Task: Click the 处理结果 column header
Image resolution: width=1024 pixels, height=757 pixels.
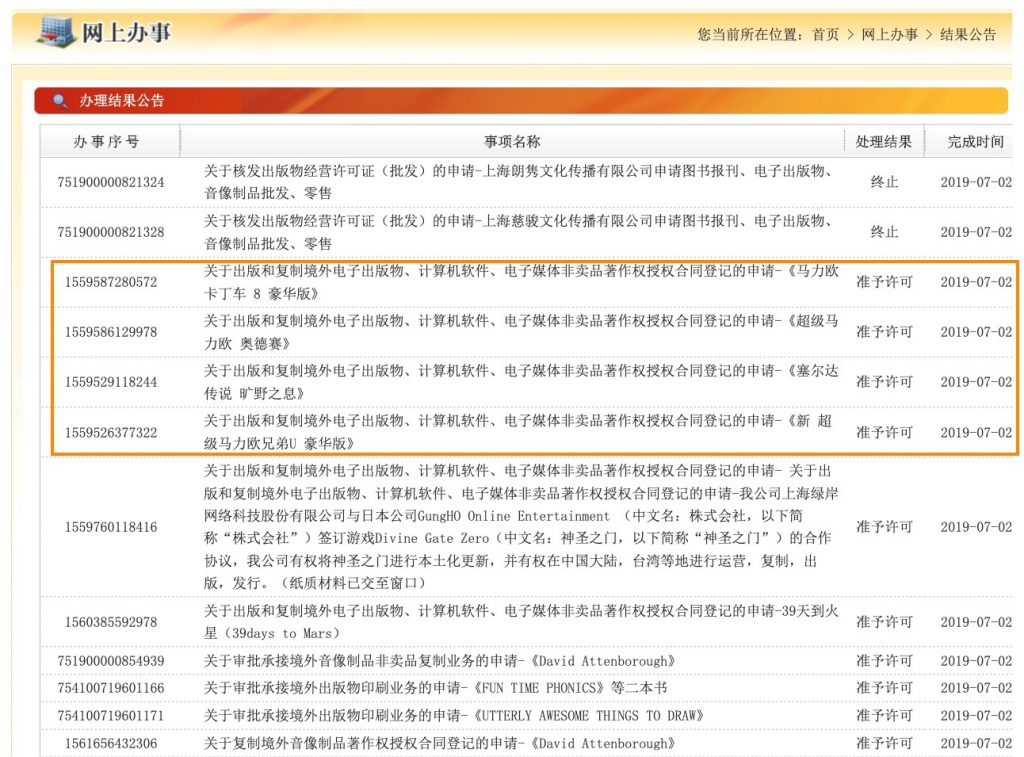Action: pos(883,142)
